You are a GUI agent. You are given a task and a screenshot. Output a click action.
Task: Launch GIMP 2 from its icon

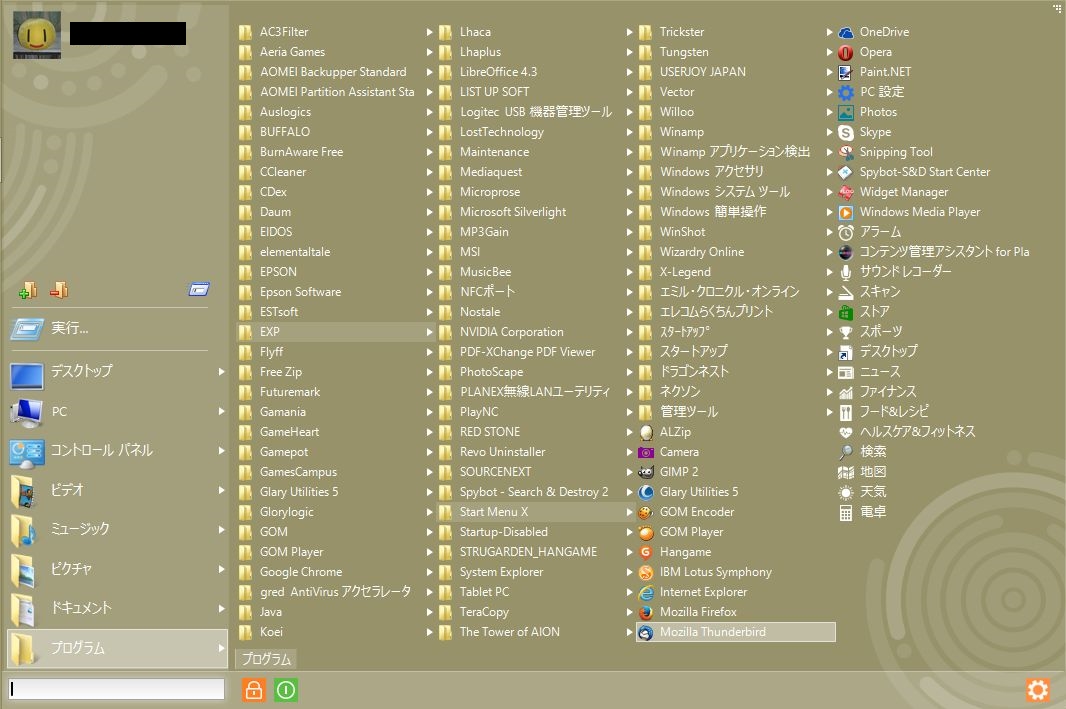pyautogui.click(x=646, y=472)
